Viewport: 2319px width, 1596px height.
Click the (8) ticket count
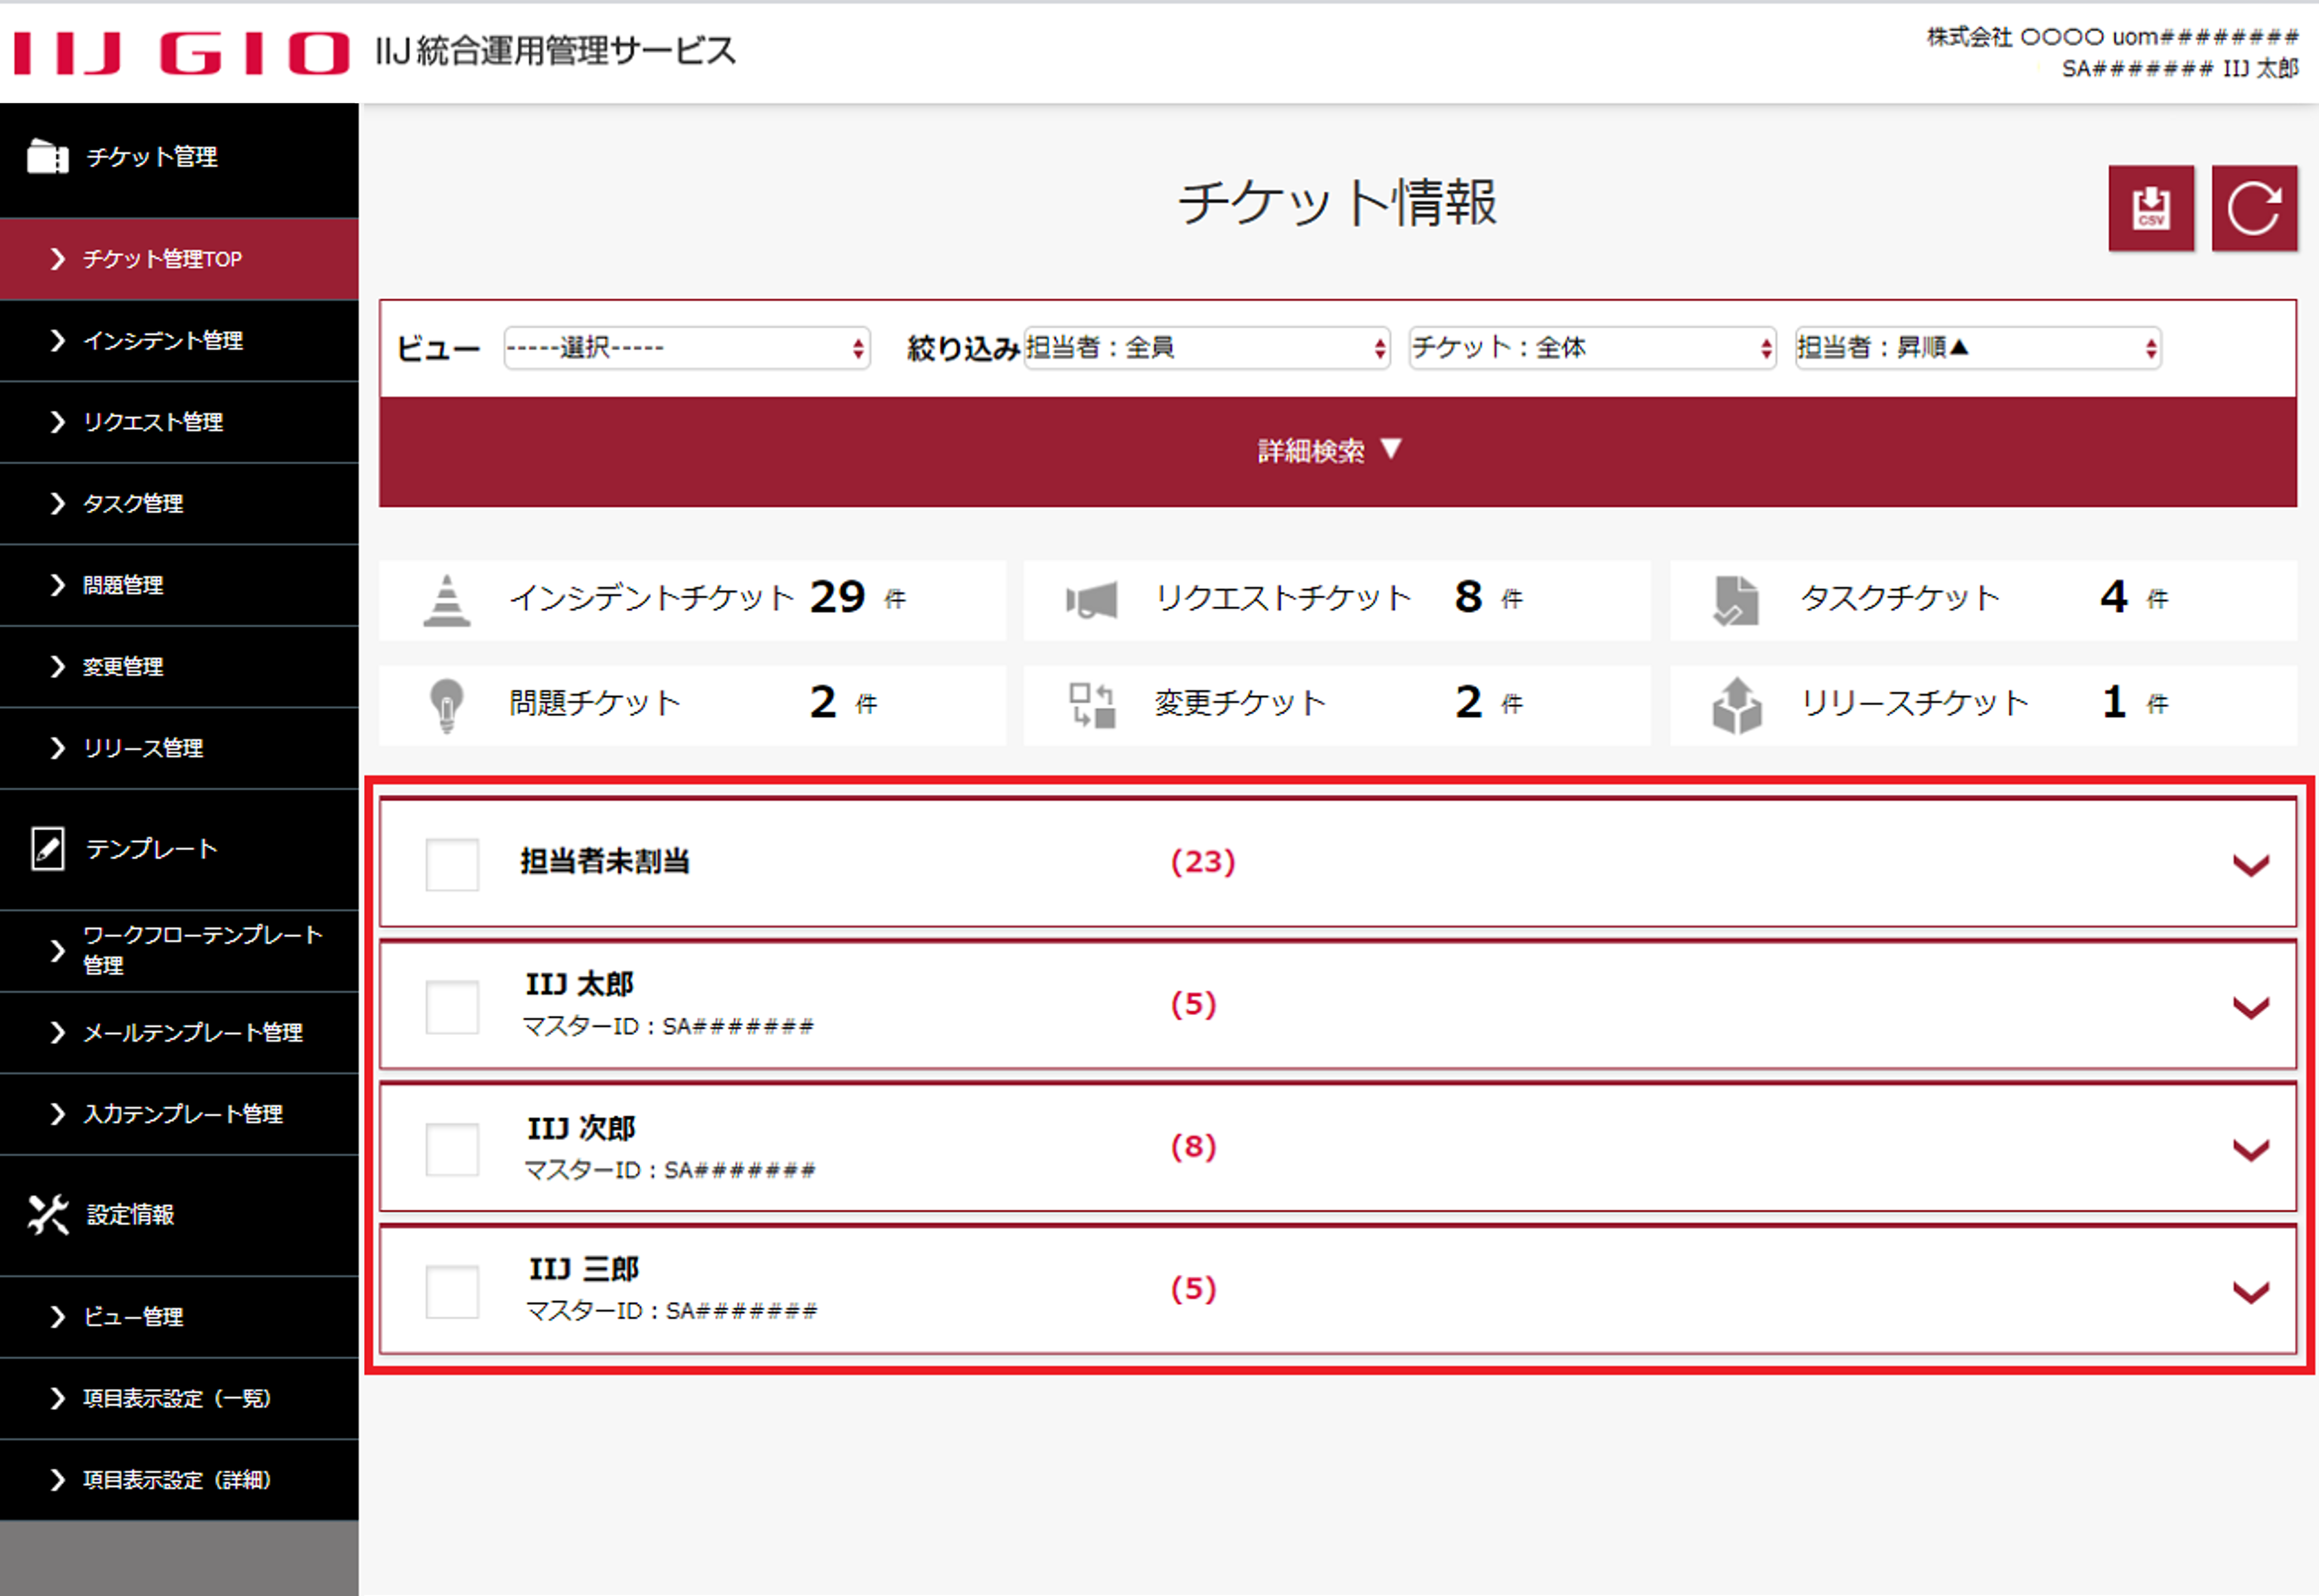coord(1194,1147)
